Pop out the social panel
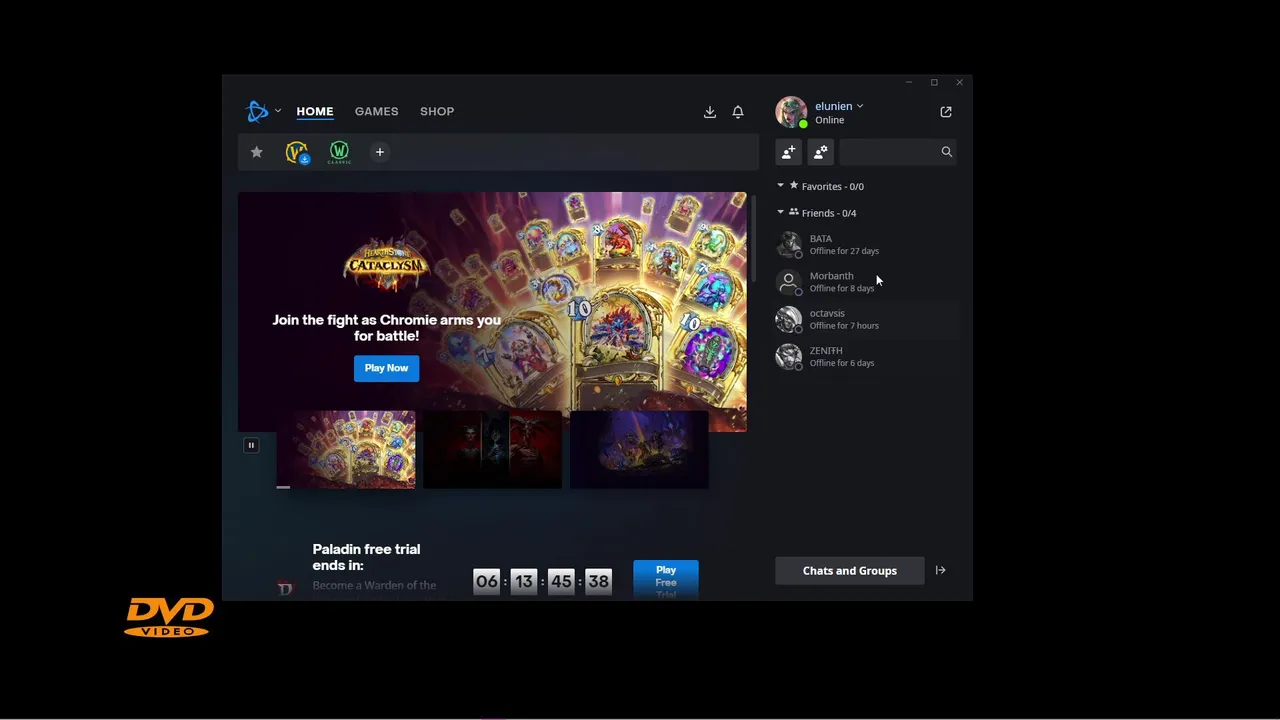 946,112
